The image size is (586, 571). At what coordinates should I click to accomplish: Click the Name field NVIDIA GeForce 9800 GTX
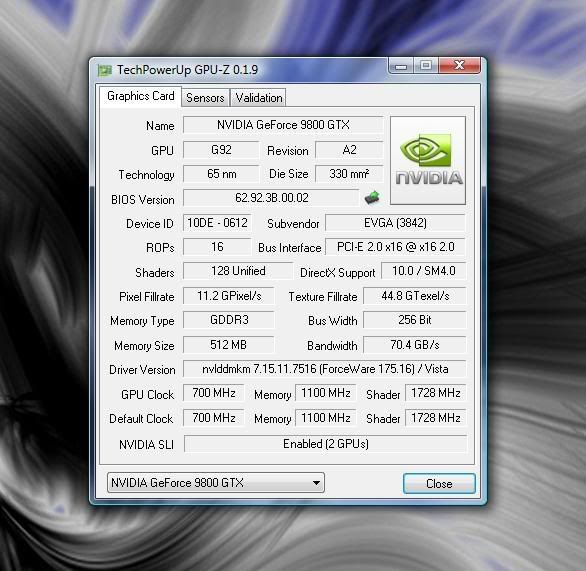point(283,125)
